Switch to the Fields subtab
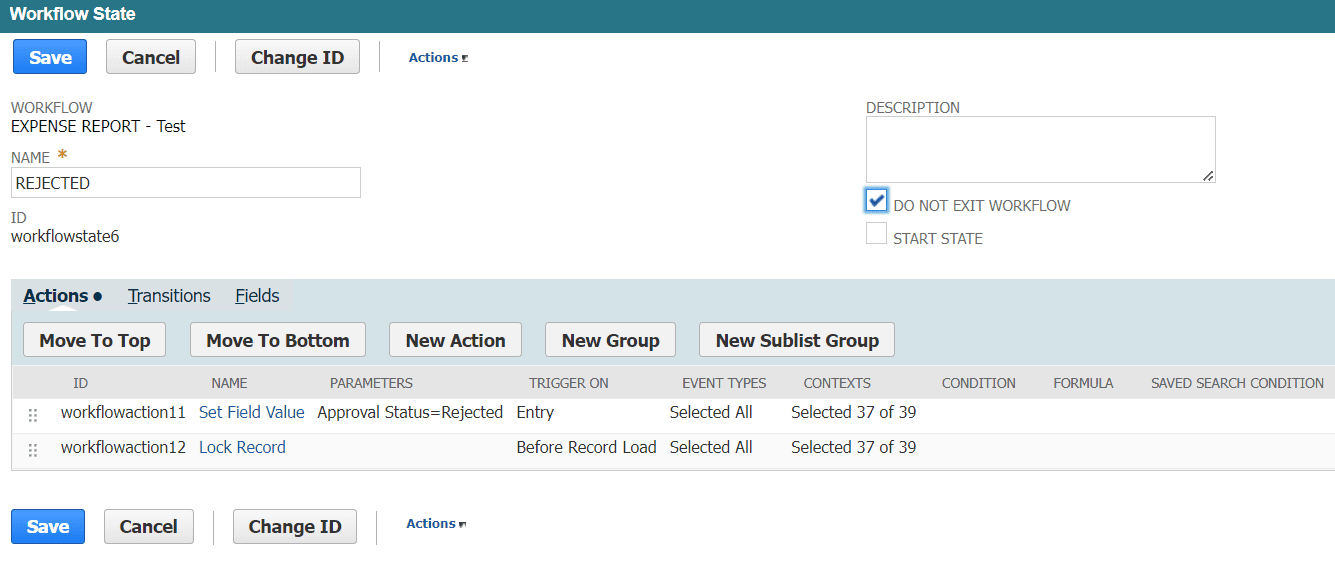The image size is (1335, 566). [257, 296]
